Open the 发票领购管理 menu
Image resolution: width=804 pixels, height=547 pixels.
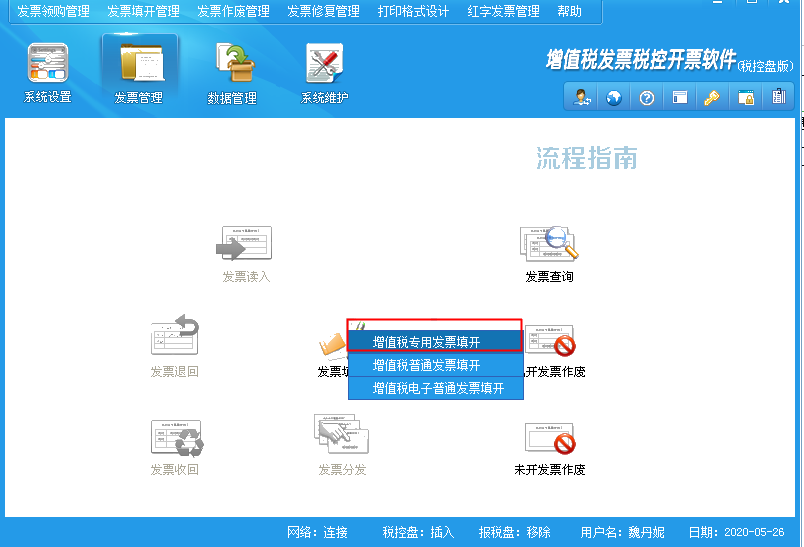[53, 11]
